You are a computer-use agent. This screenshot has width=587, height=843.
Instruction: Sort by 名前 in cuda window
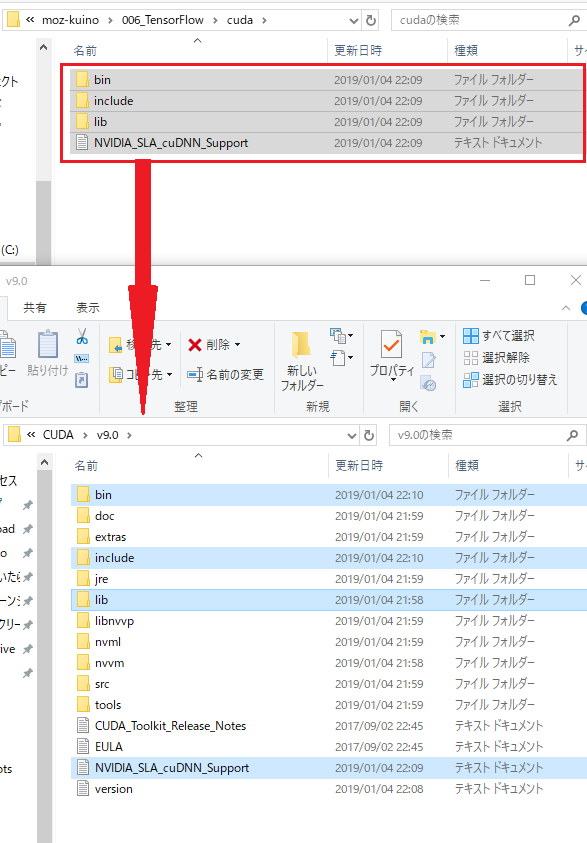[85, 51]
